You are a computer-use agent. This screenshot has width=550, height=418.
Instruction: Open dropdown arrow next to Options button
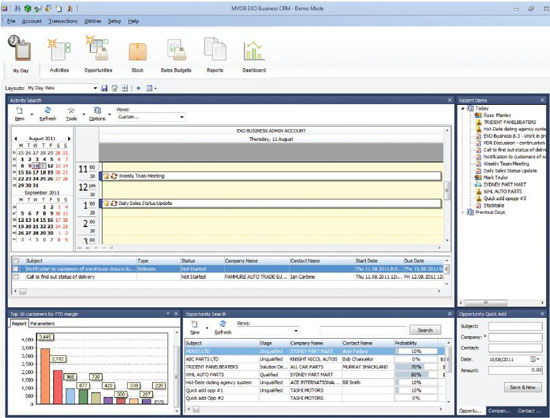(x=109, y=114)
